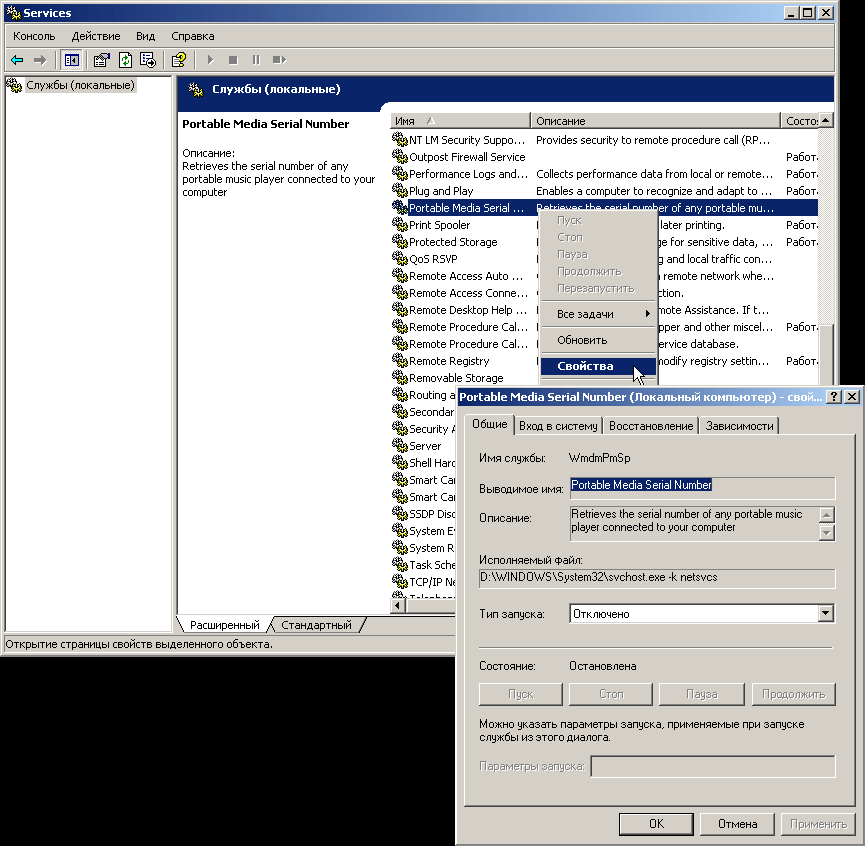This screenshot has height=846, width=865.
Task: Click the Пауза button in dialog
Action: point(701,694)
